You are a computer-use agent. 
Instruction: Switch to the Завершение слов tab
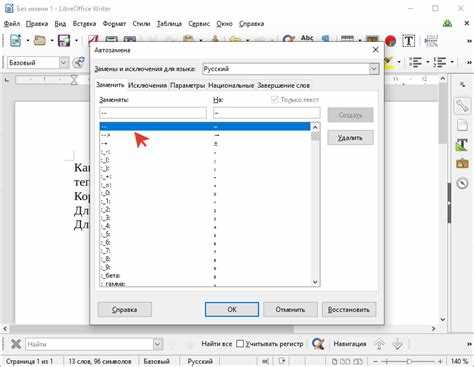point(284,85)
